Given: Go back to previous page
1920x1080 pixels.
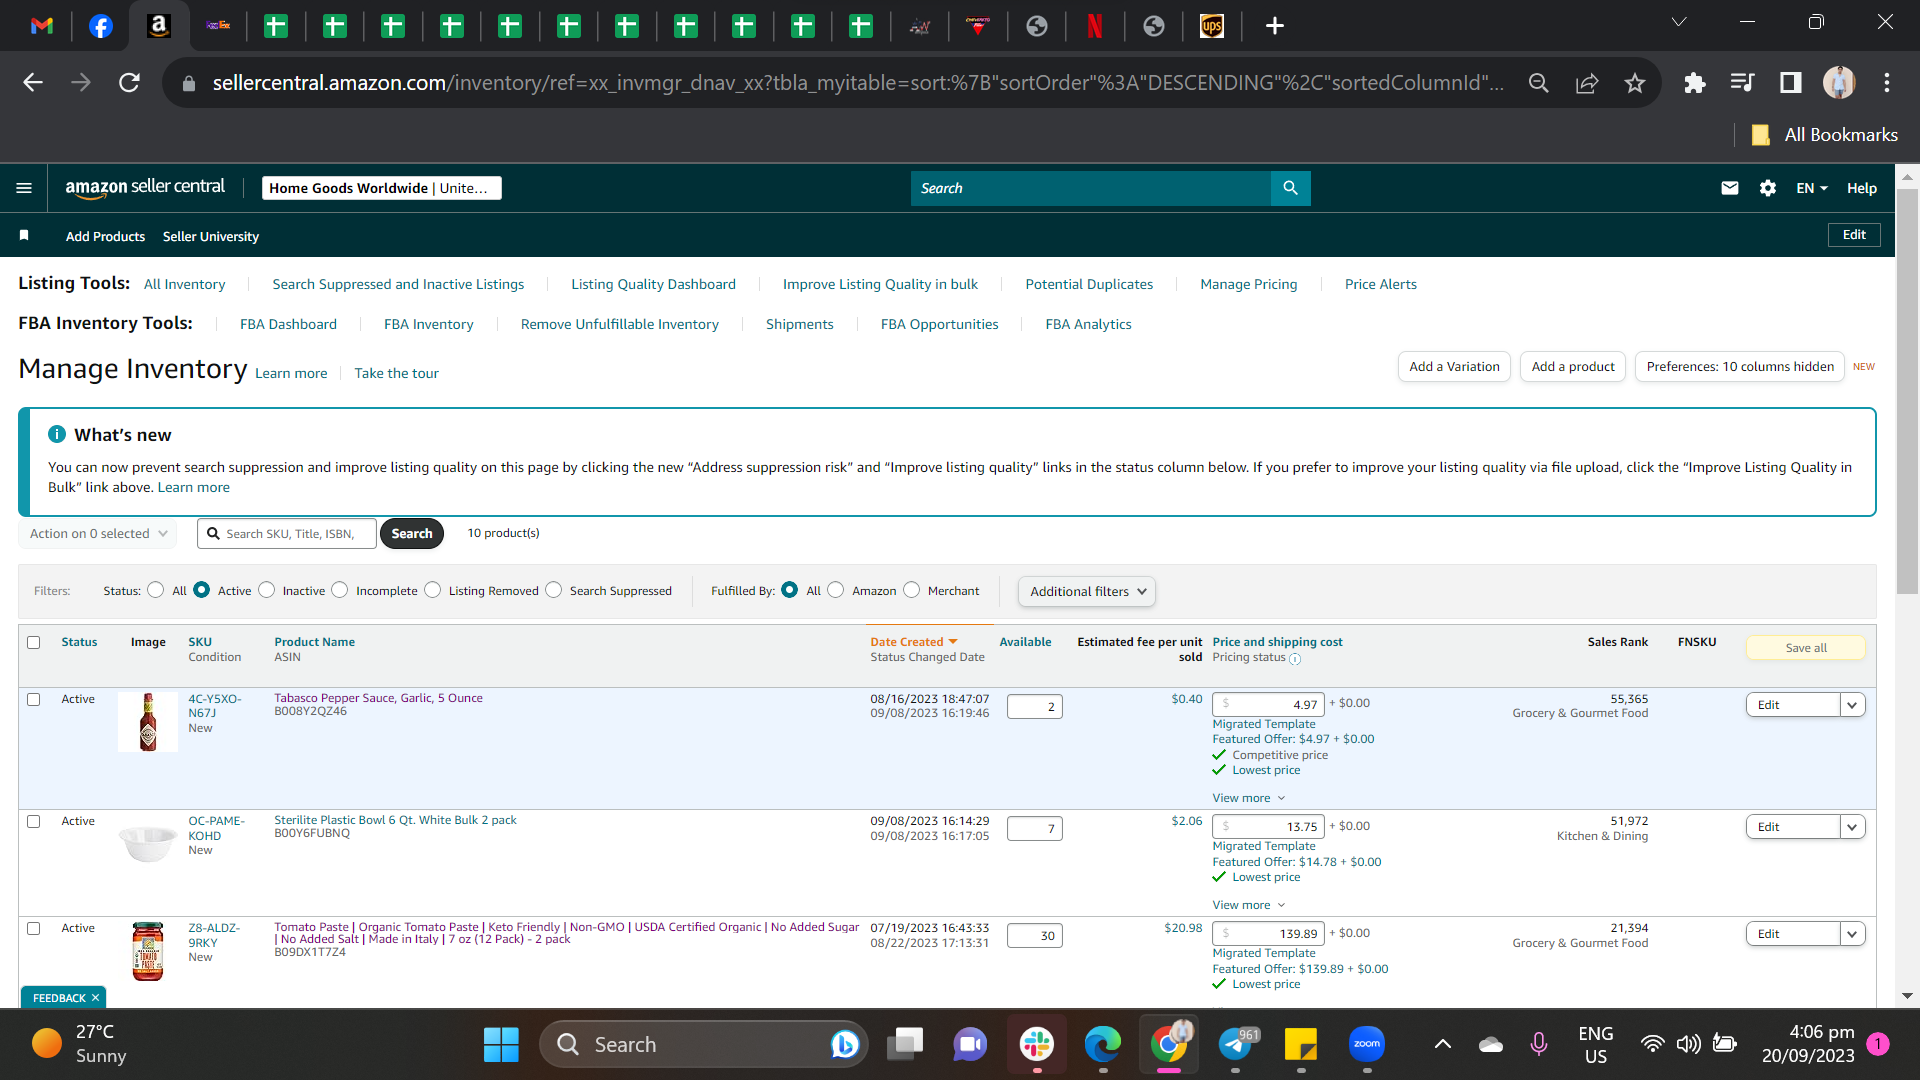Looking at the screenshot, I should click(x=33, y=83).
